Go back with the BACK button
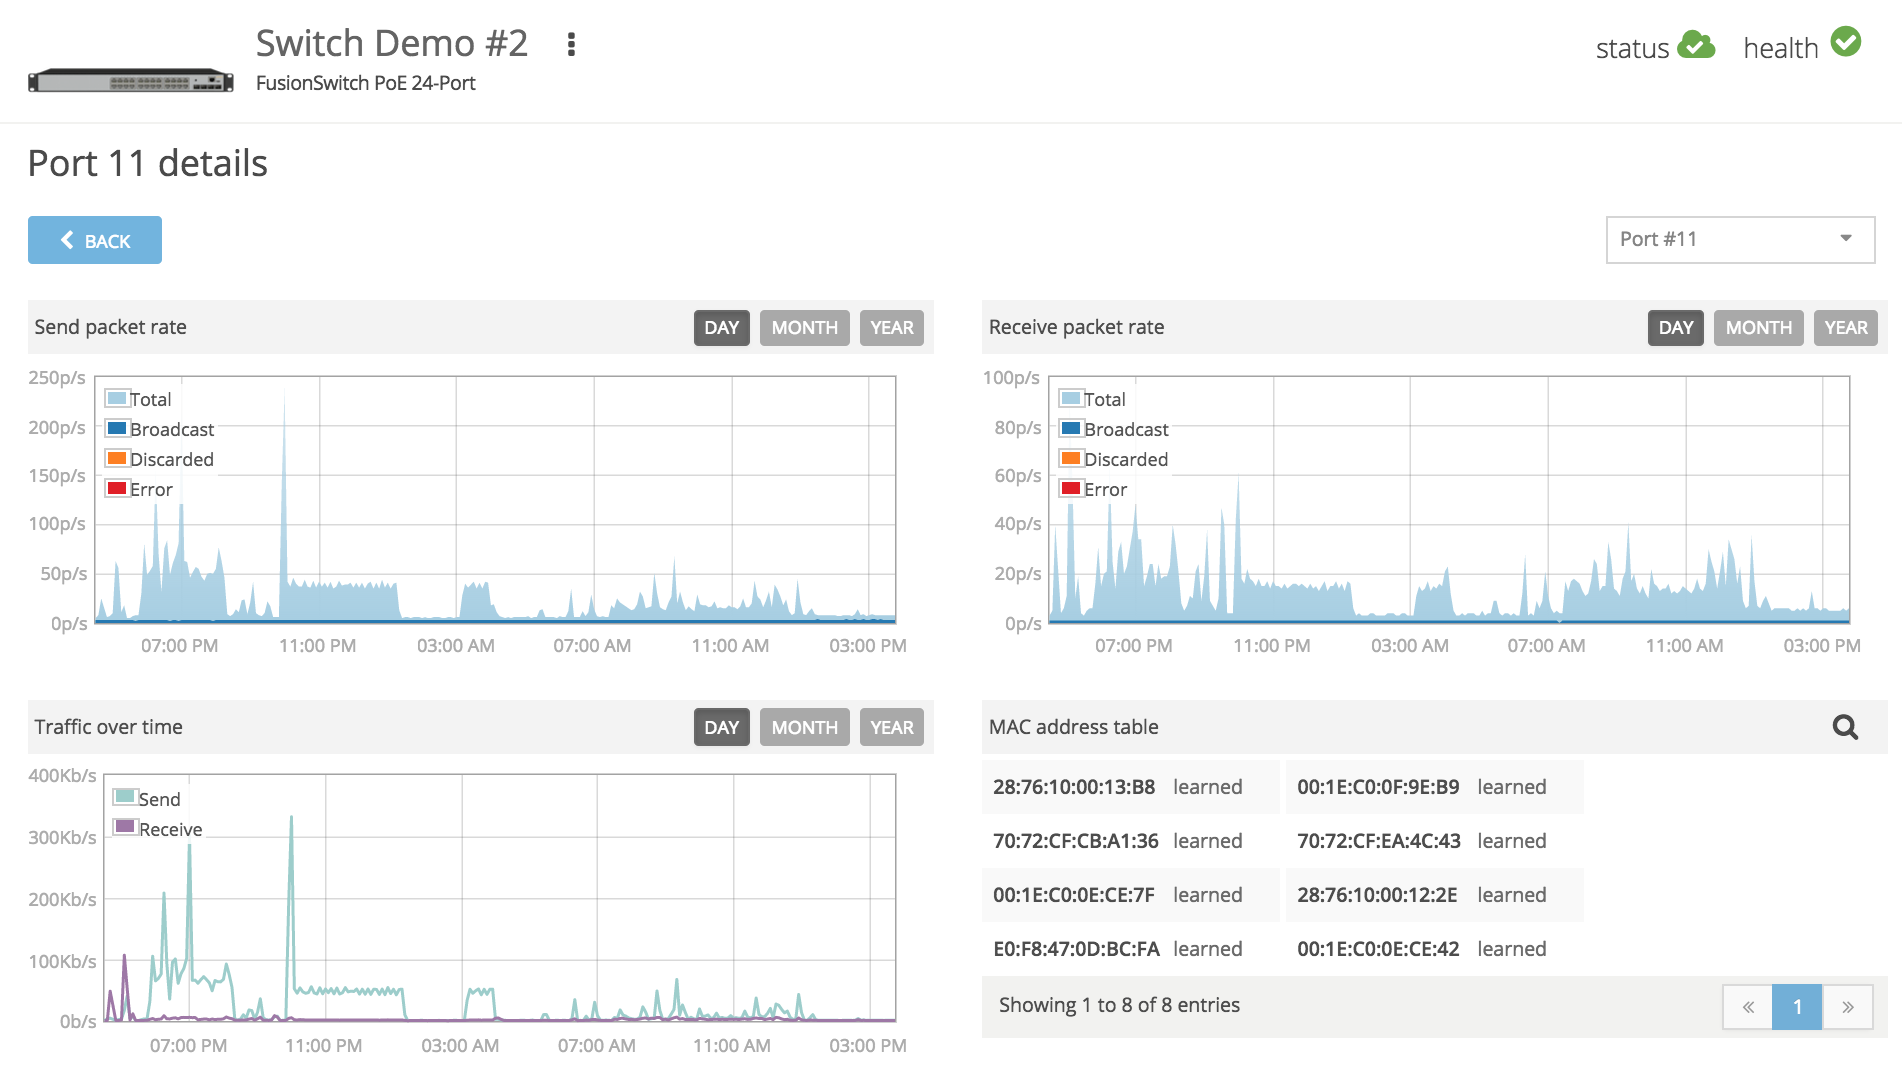Viewport: 1902px width, 1080px height. click(95, 240)
